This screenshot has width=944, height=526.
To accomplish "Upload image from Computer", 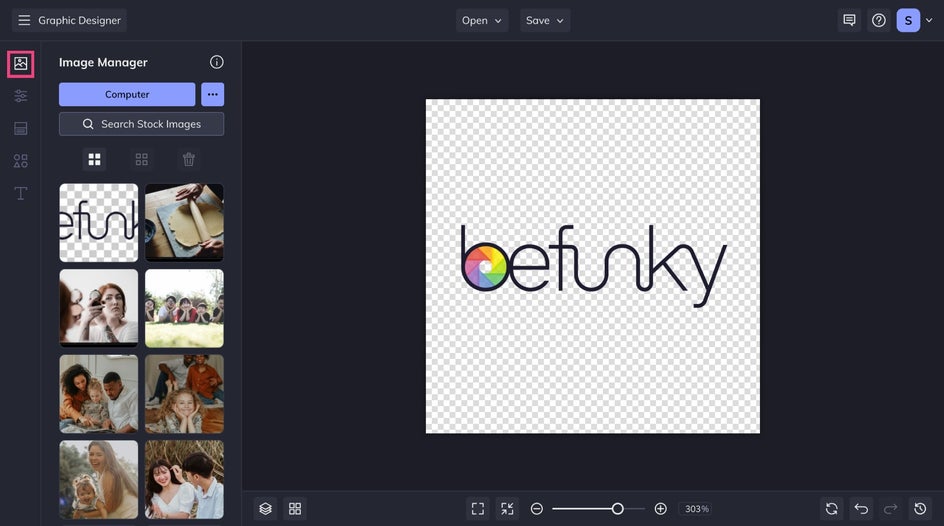I will coord(127,94).
